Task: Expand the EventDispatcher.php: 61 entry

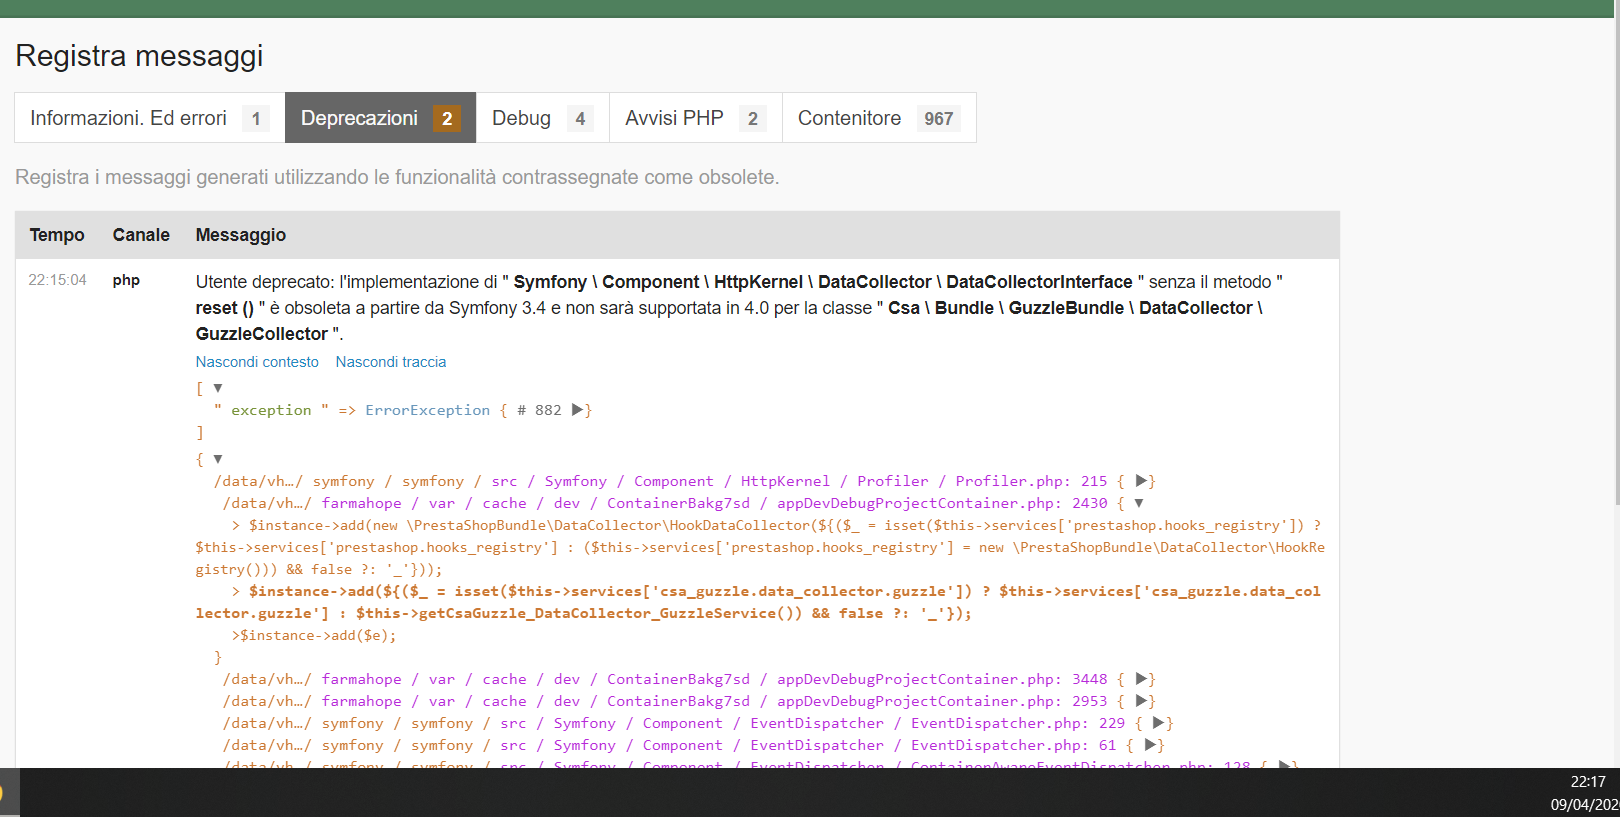Action: (x=1151, y=745)
